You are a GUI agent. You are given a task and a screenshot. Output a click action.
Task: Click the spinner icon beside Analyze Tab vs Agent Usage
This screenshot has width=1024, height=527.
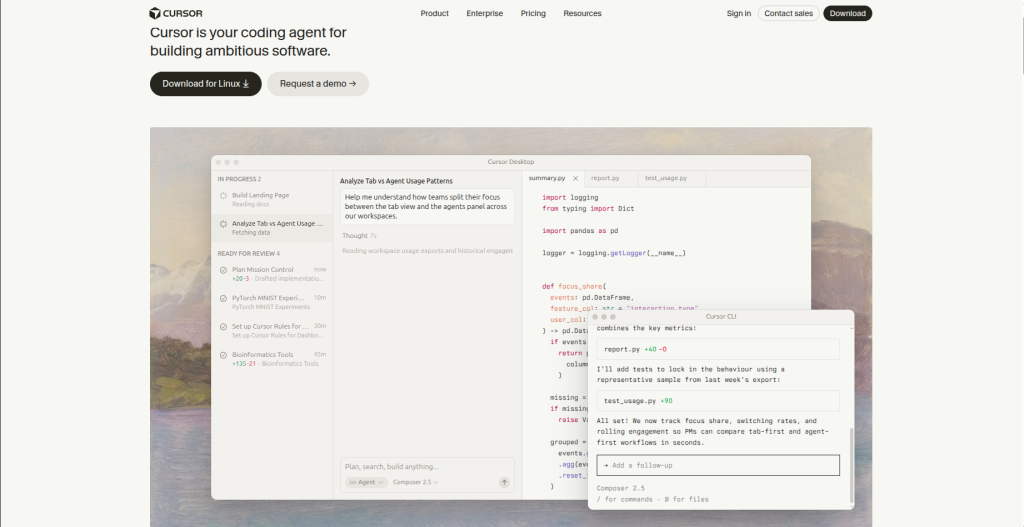coord(223,224)
